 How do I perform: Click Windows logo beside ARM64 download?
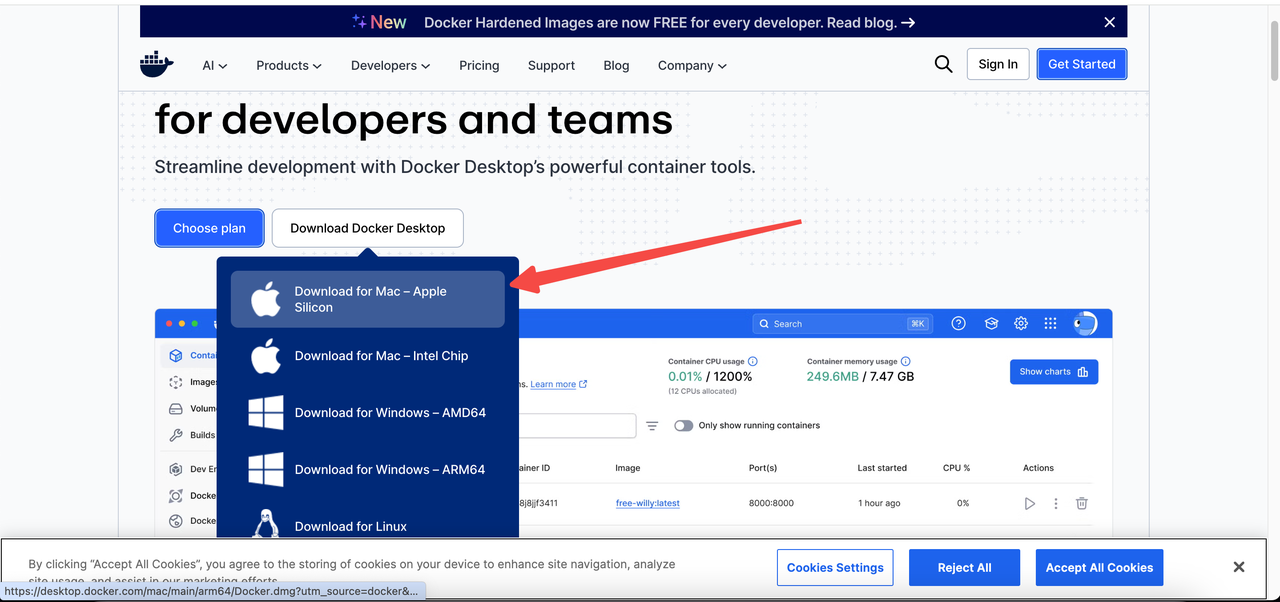coord(266,470)
